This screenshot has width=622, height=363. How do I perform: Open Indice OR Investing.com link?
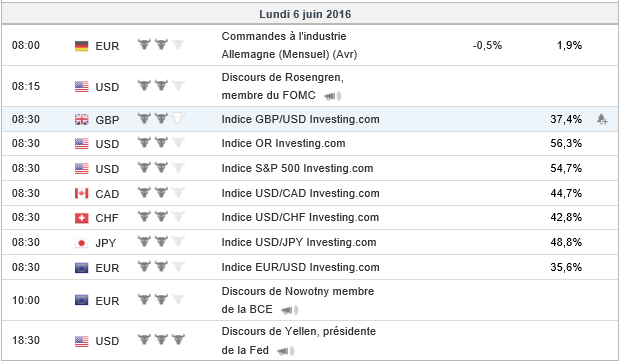[x=283, y=144]
